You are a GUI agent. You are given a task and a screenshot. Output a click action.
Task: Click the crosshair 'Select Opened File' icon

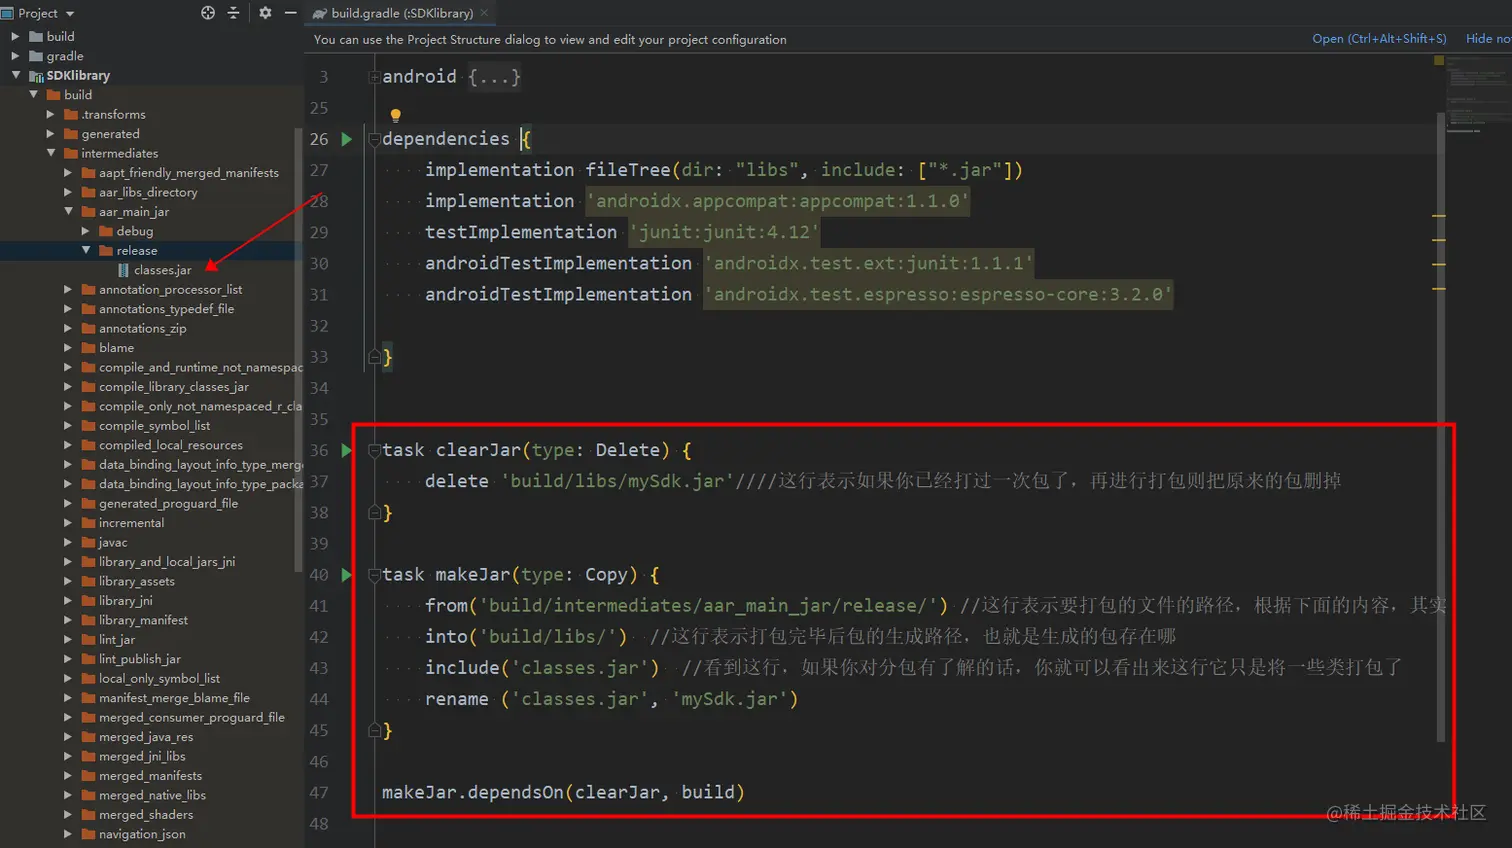coord(208,13)
